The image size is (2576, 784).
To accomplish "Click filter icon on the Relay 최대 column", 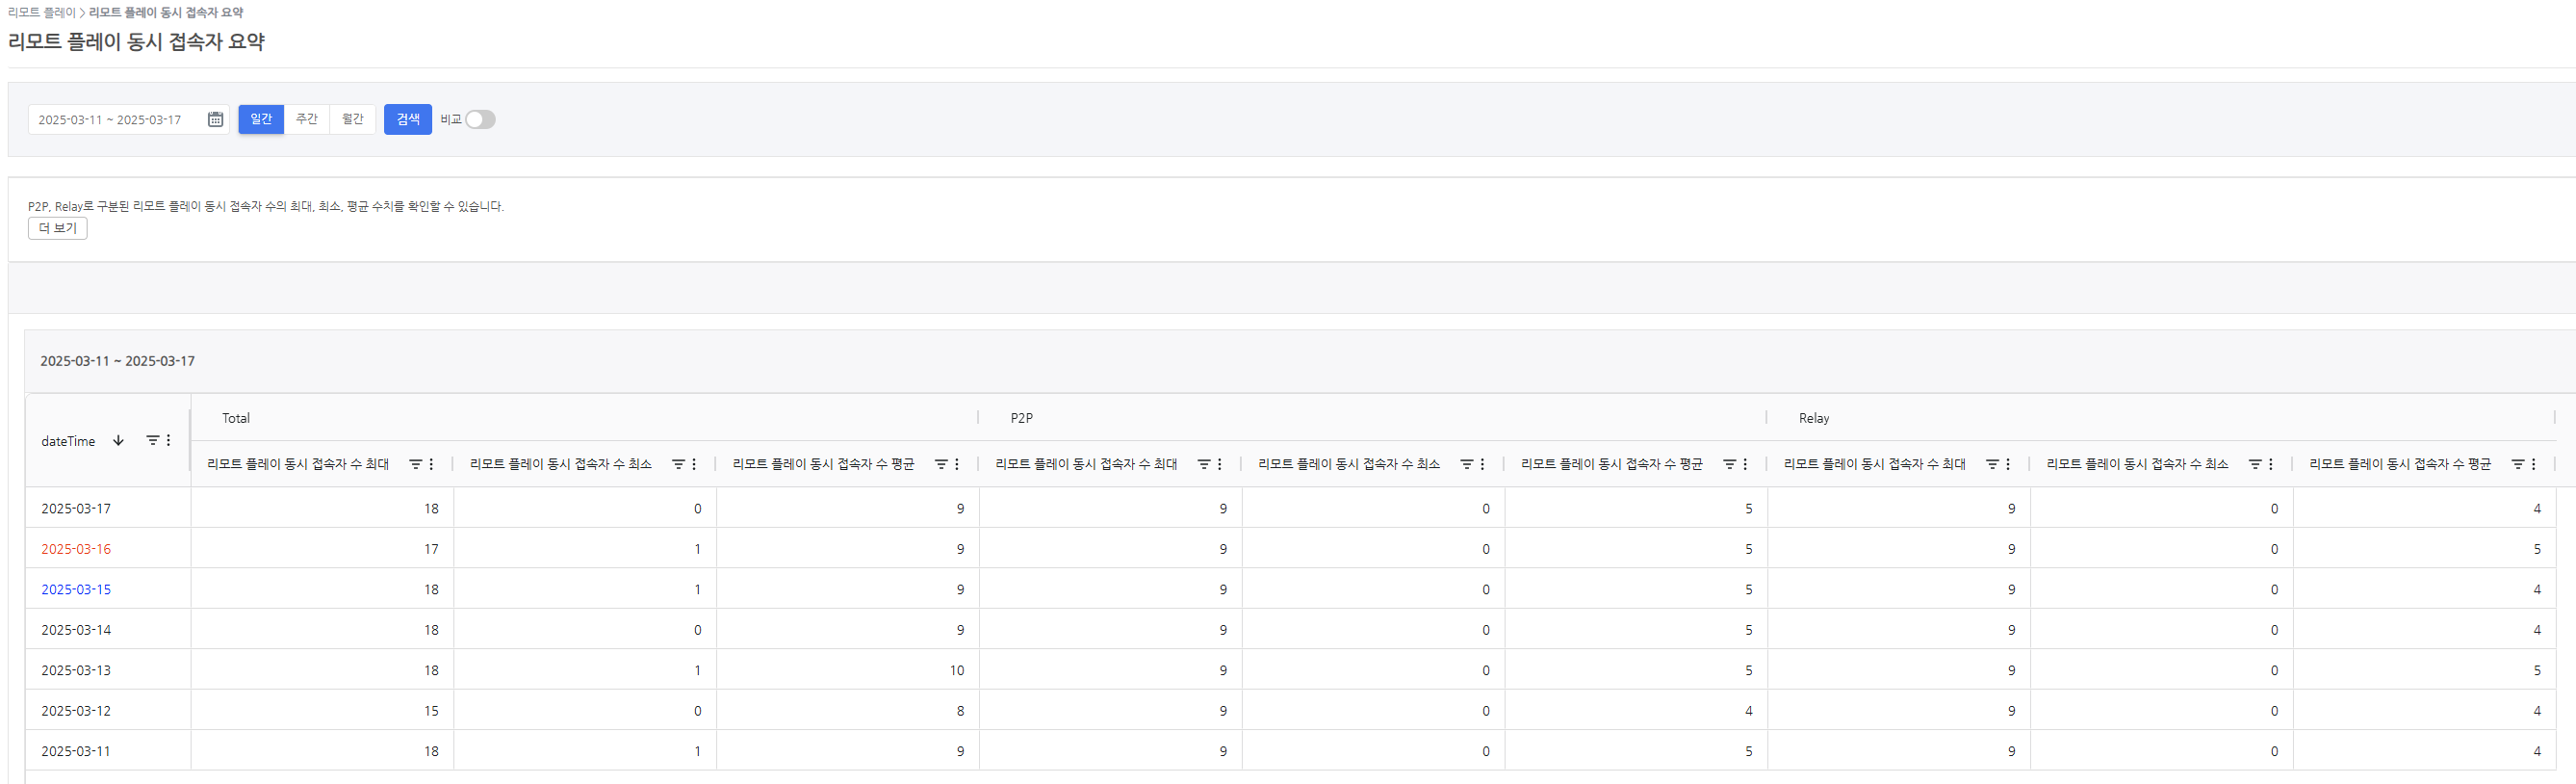I will (x=1992, y=464).
